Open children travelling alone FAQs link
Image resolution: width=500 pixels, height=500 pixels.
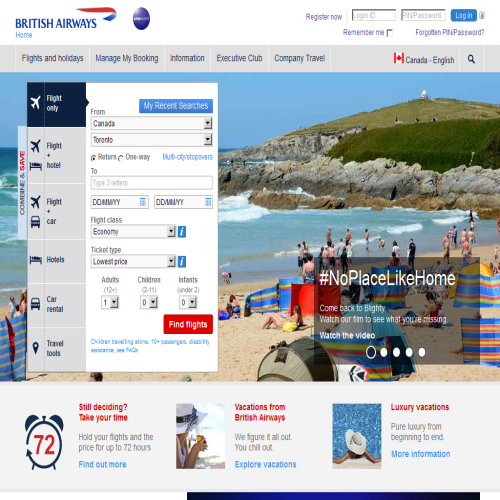150,346
